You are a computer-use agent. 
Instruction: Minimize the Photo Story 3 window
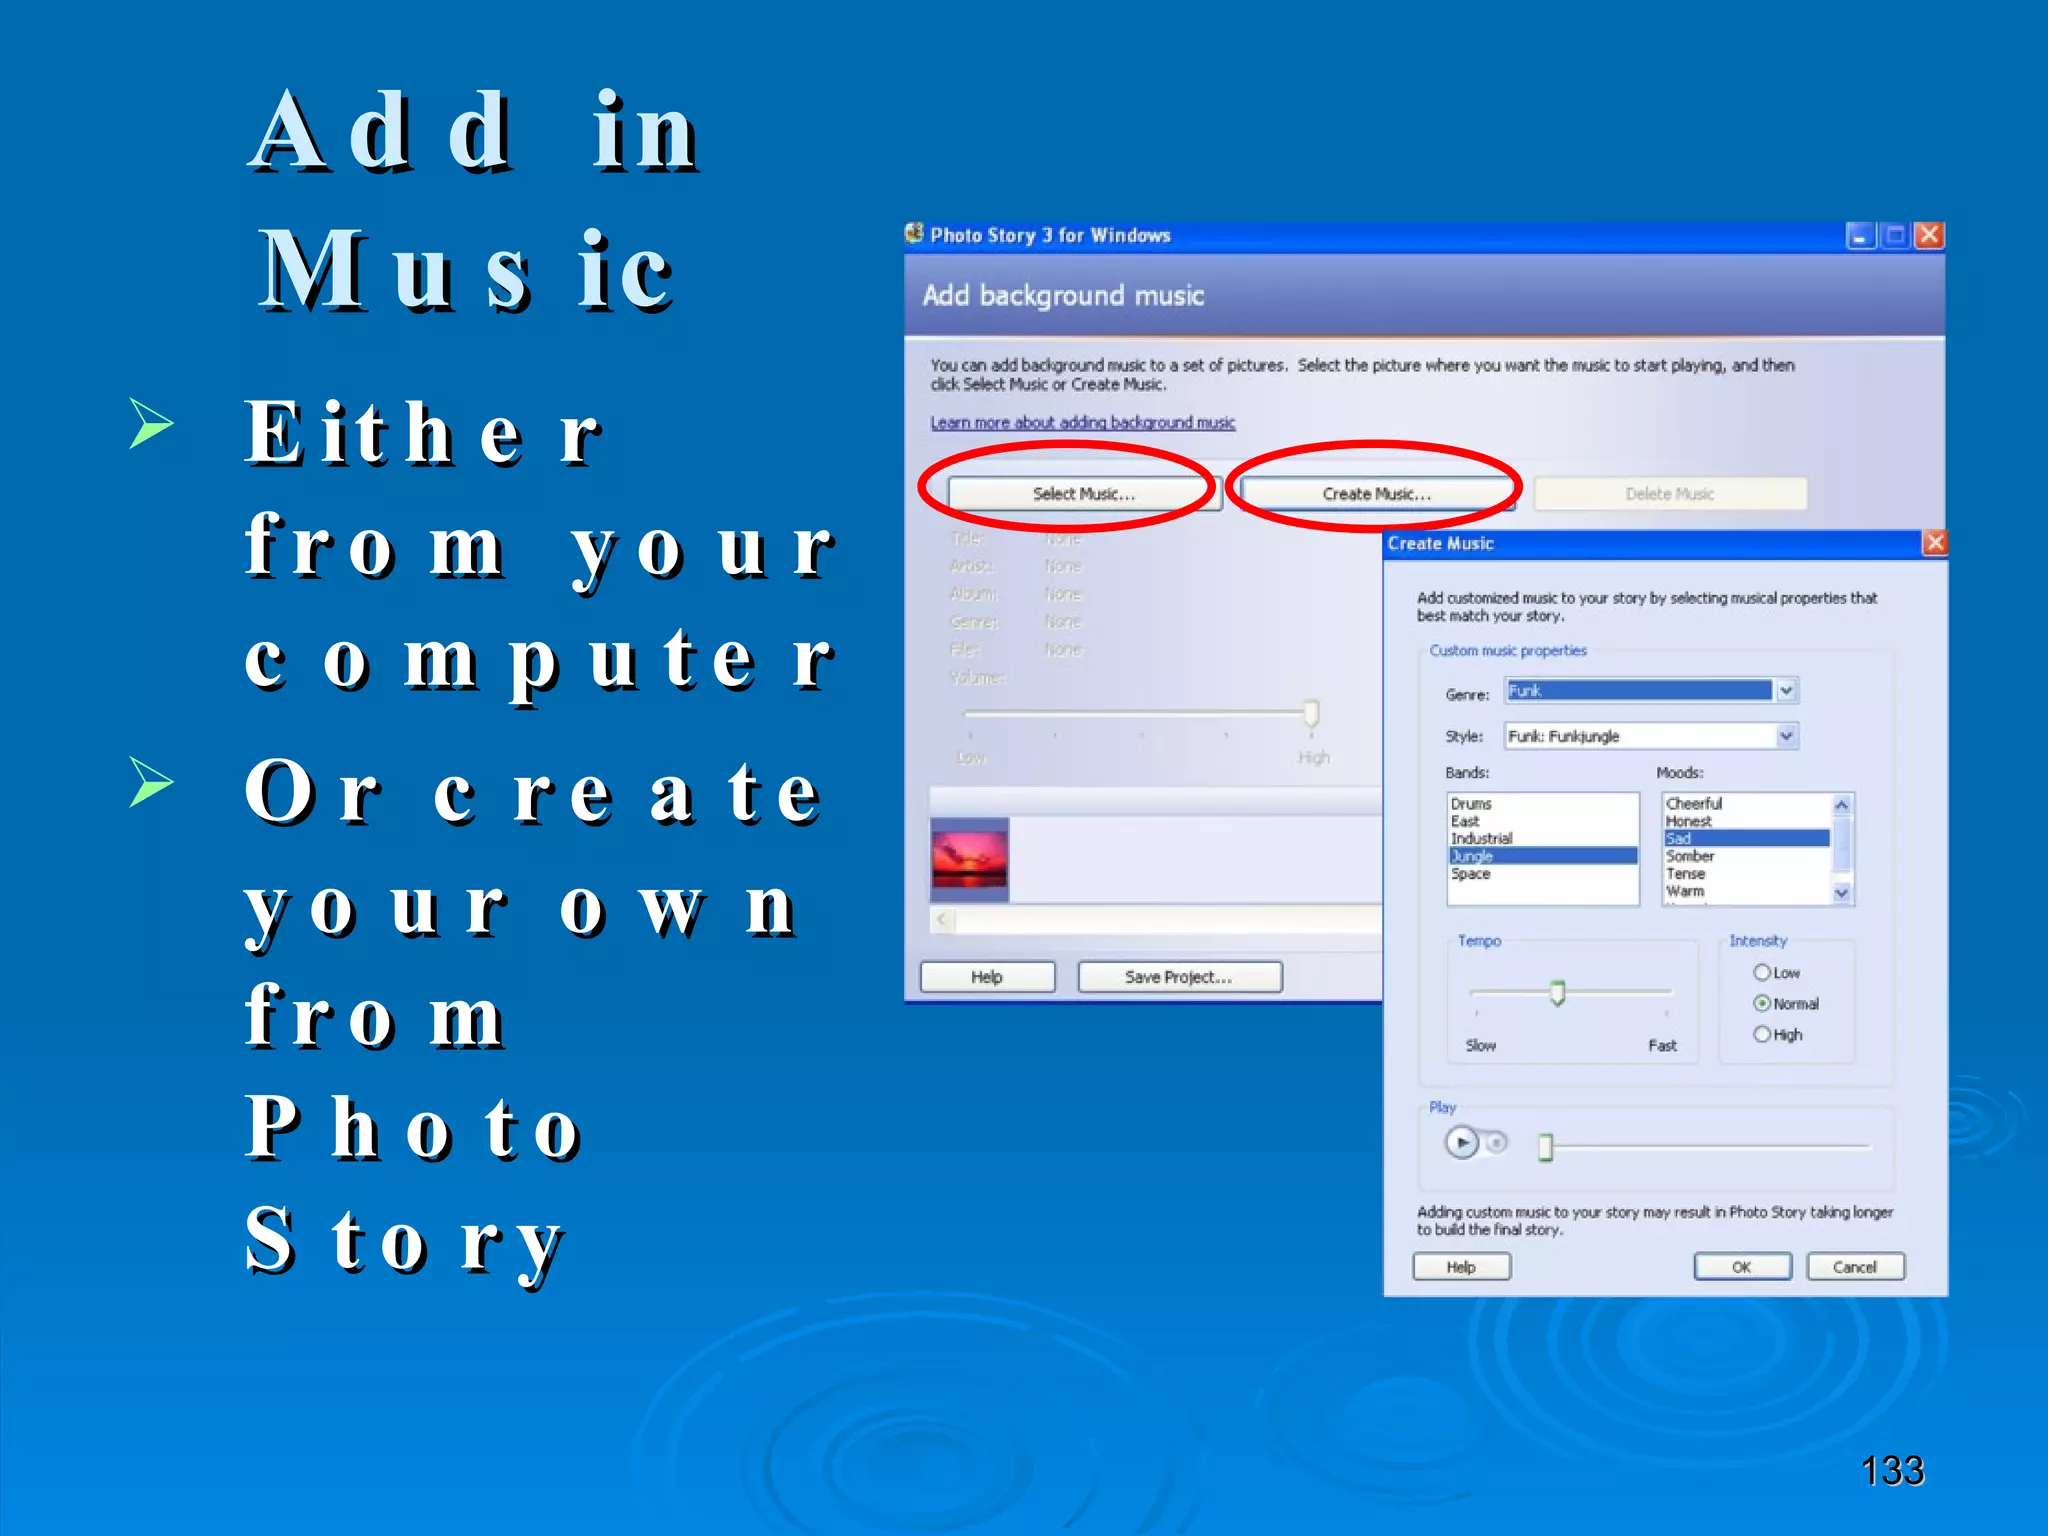(x=1860, y=236)
